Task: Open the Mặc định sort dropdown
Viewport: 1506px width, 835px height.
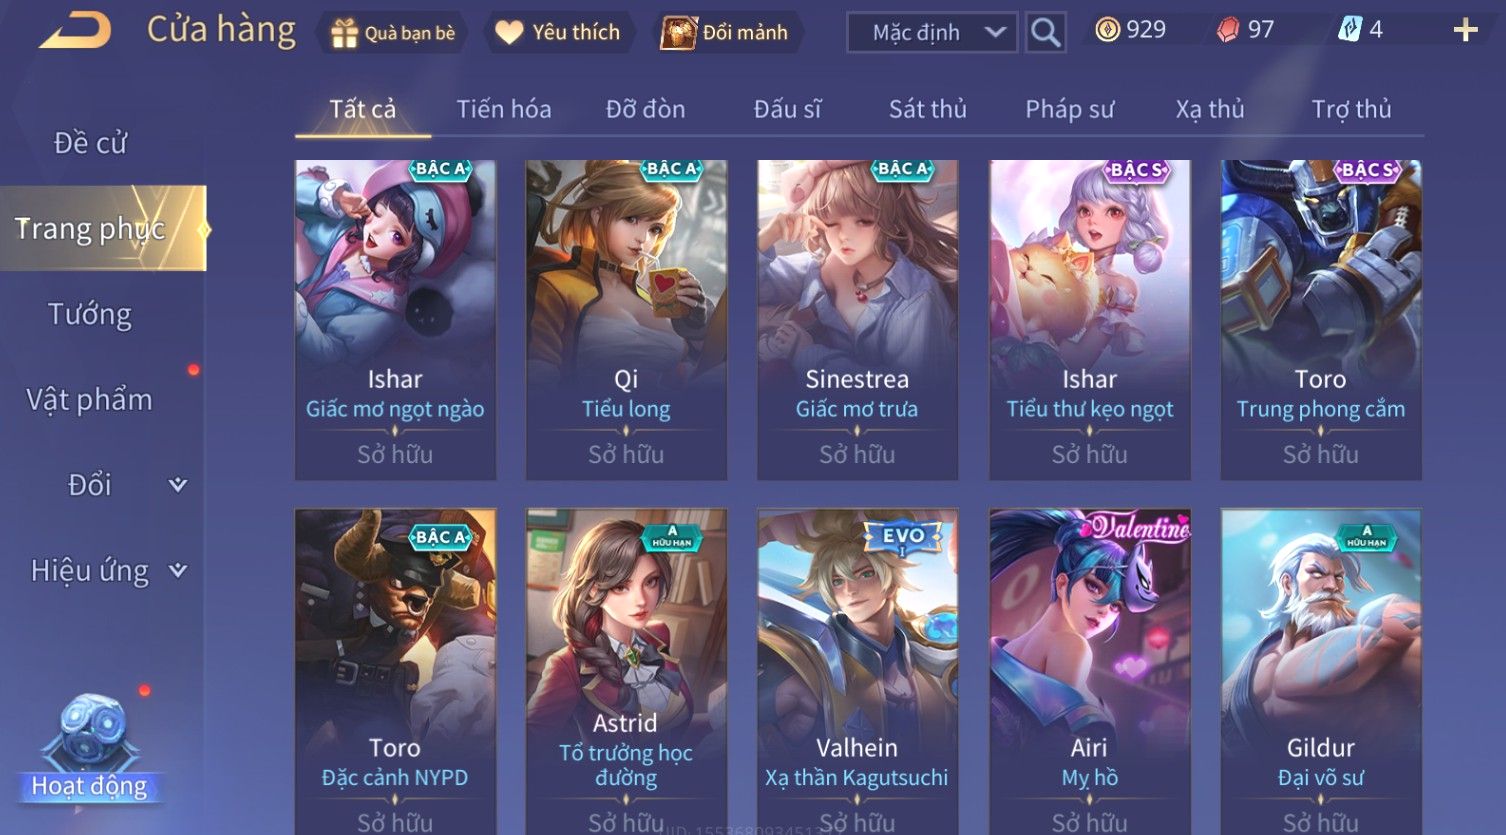Action: coord(932,33)
